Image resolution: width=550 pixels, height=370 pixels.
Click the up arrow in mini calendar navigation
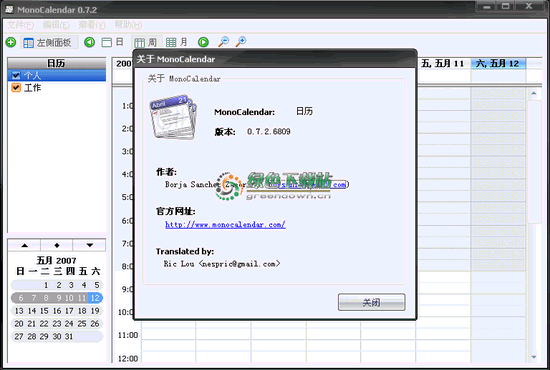pos(25,245)
